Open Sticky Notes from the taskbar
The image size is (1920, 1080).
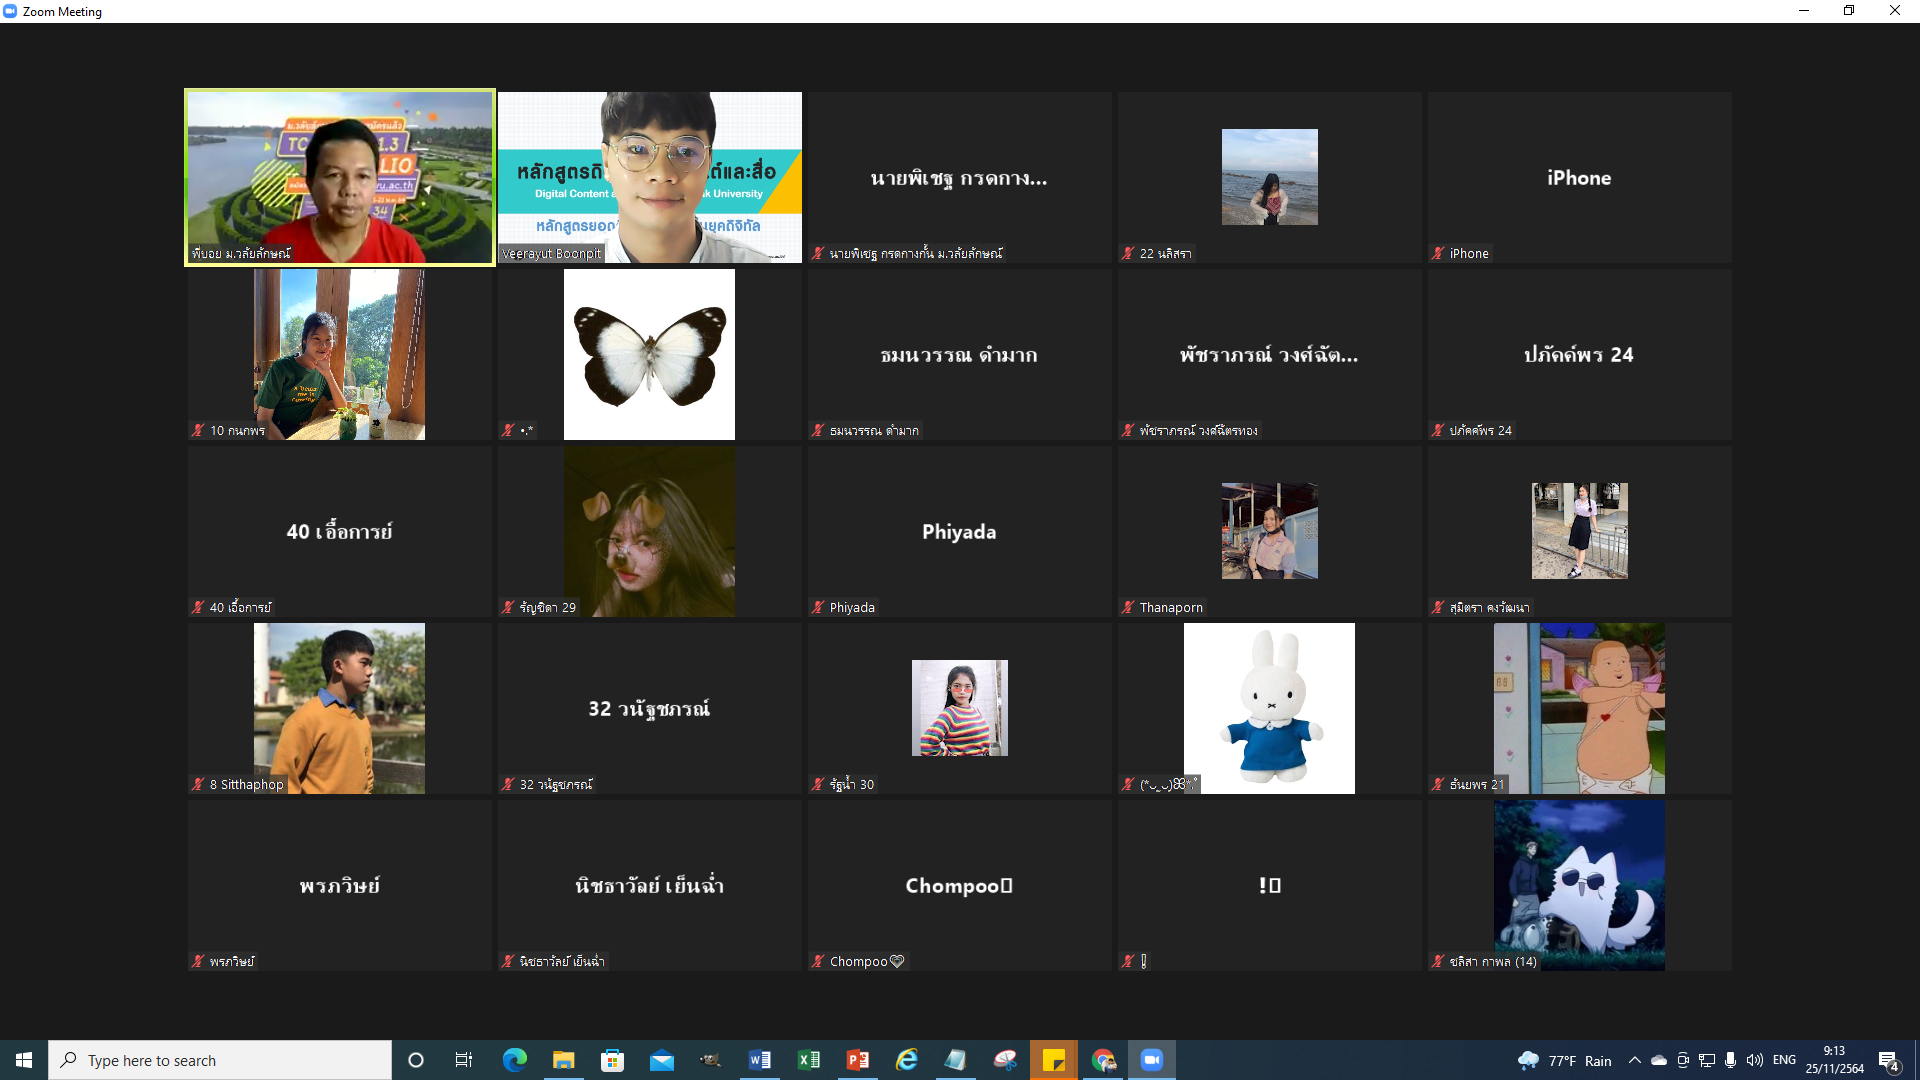[1054, 1060]
